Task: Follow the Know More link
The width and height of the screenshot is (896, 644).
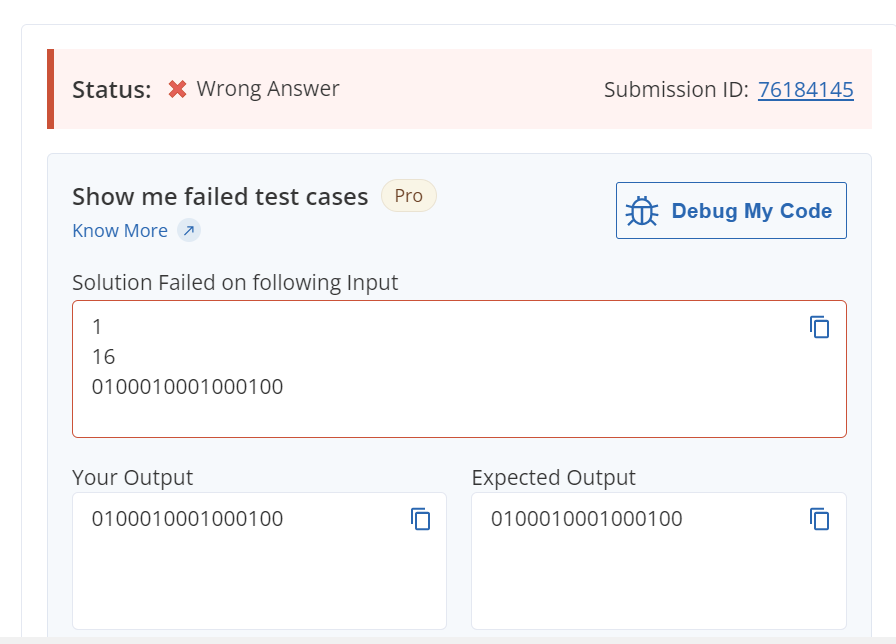Action: coord(120,230)
